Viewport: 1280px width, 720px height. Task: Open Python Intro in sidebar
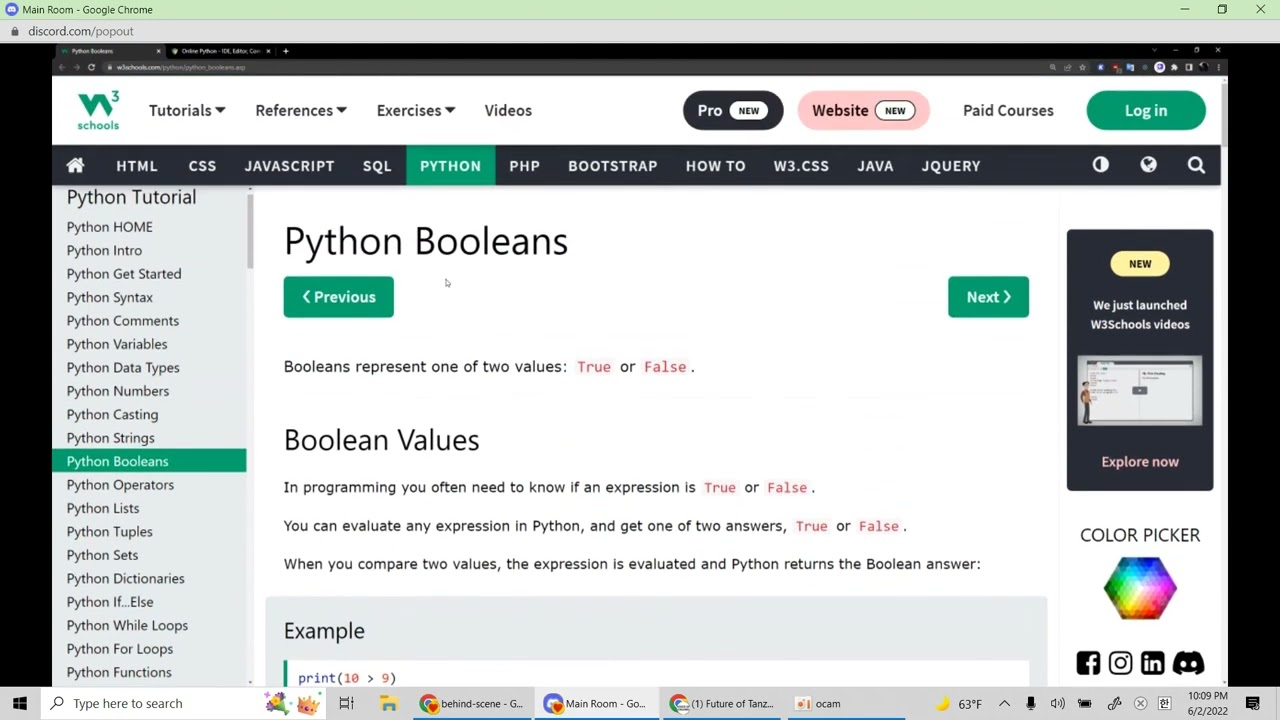[104, 250]
